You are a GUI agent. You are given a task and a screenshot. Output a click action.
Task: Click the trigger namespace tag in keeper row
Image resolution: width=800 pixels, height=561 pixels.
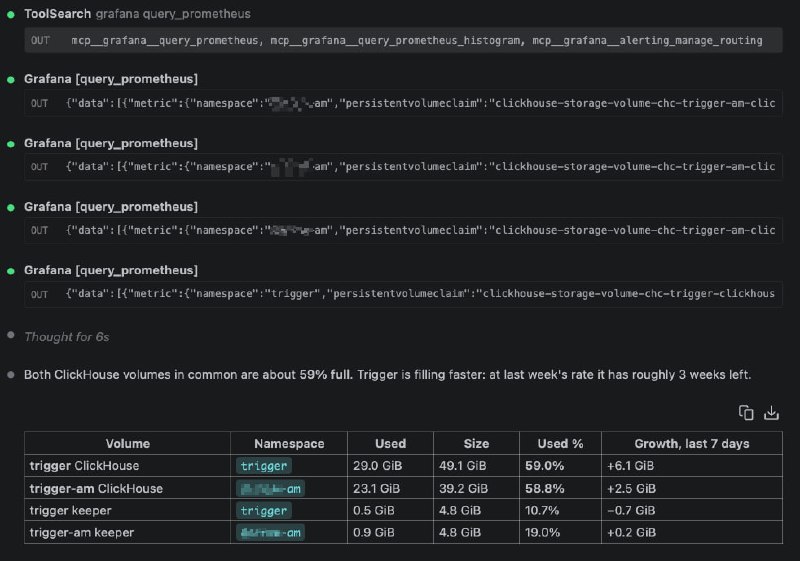pos(264,511)
